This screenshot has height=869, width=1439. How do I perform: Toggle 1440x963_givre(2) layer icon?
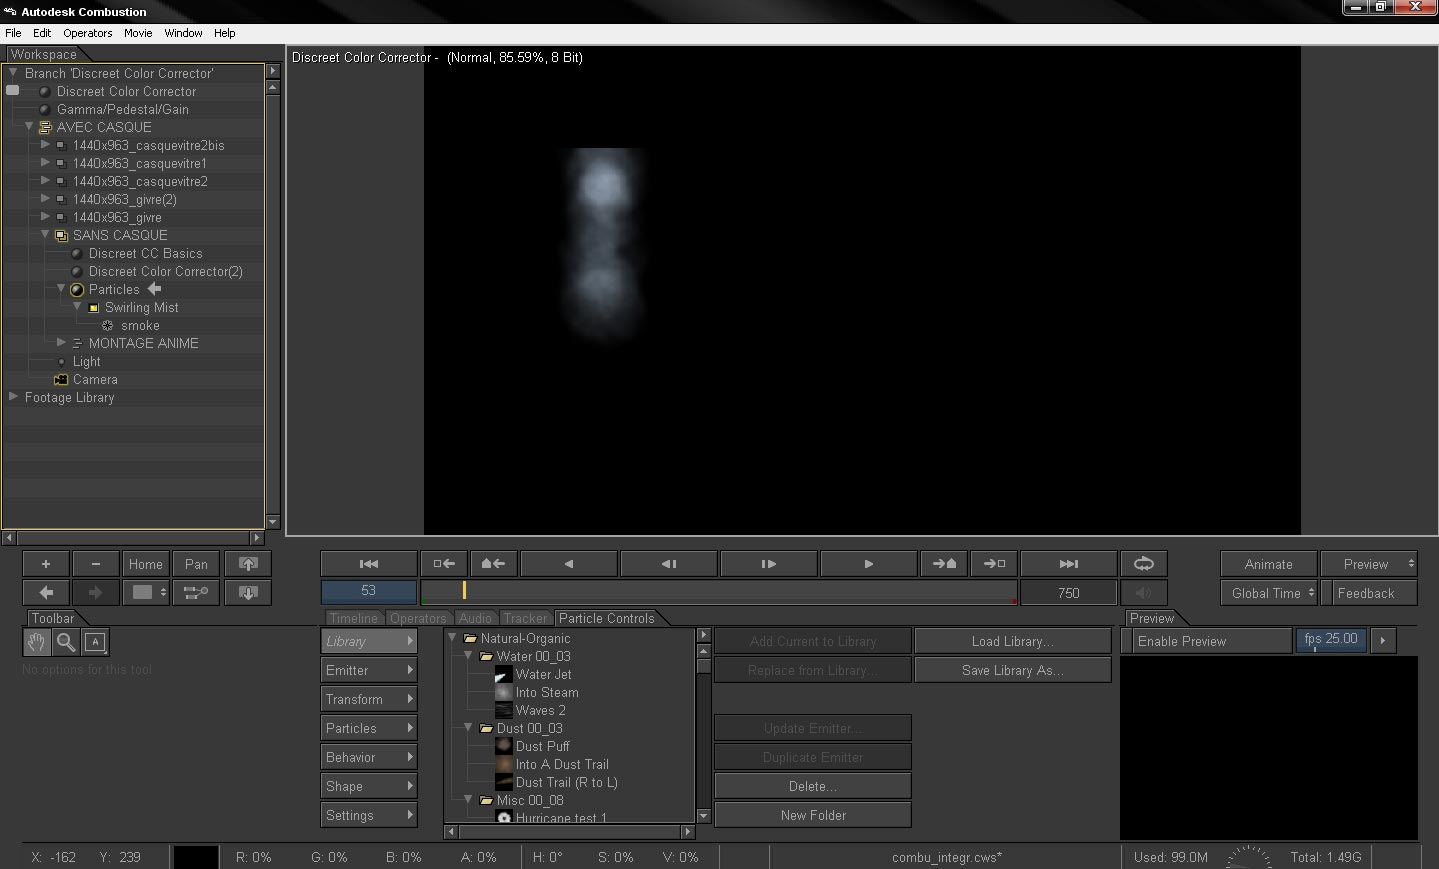point(61,200)
